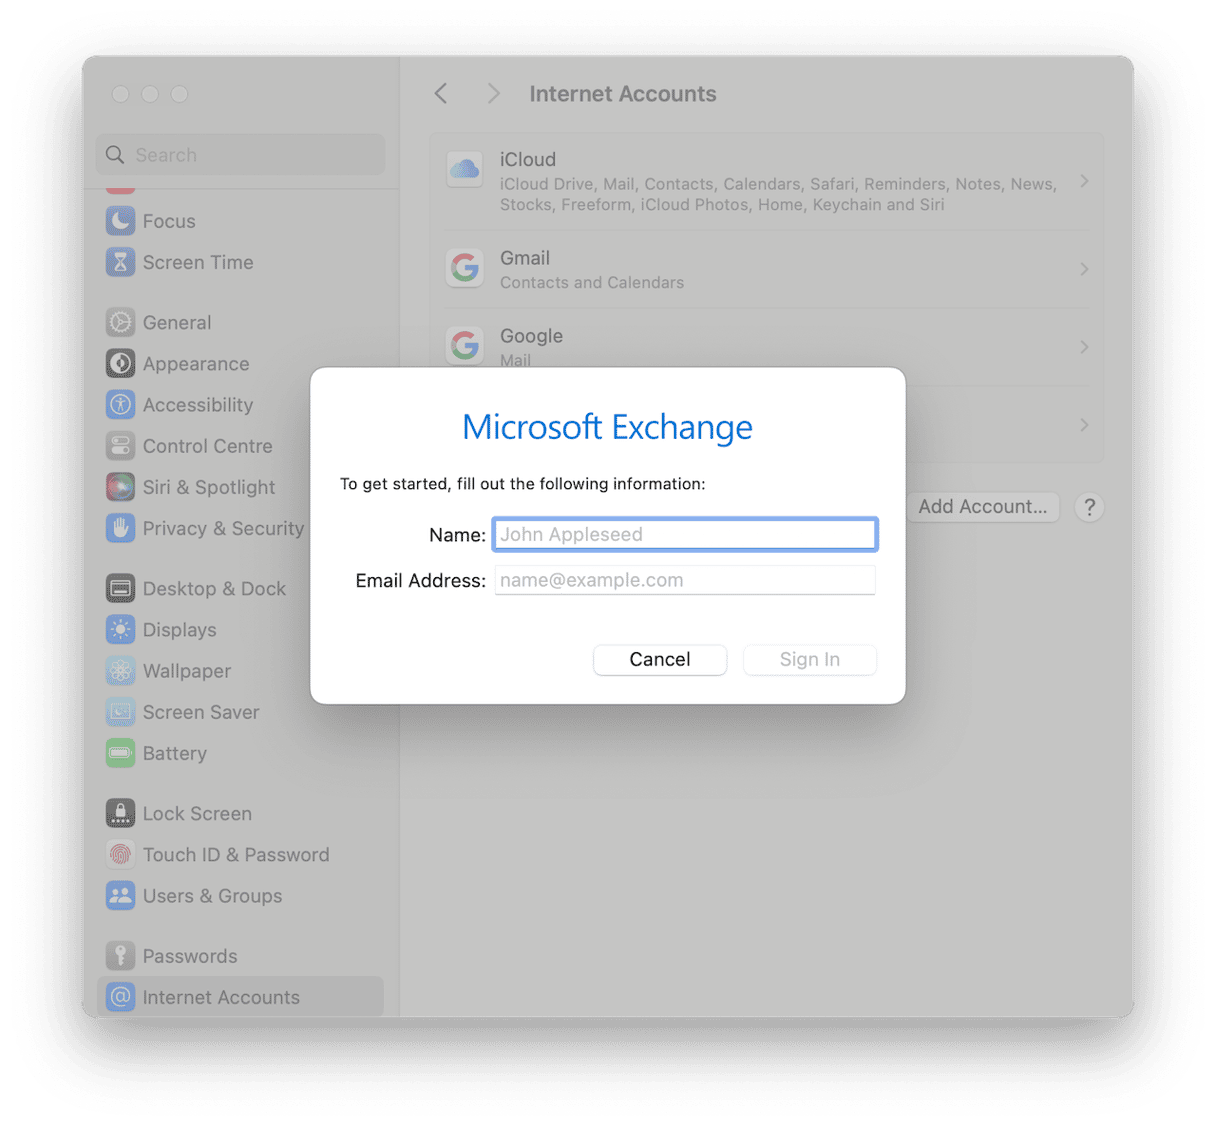The image size is (1216, 1126).
Task: Click the Internet Accounts page title
Action: (x=623, y=94)
